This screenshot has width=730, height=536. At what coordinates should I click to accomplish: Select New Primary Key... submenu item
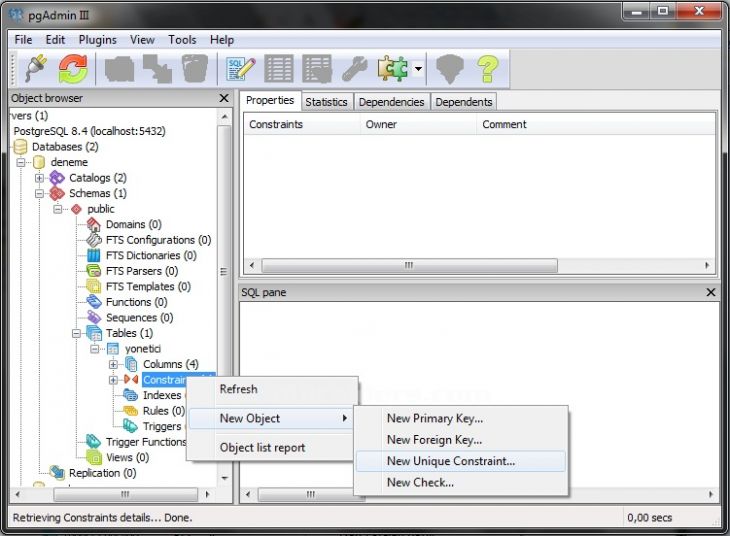pos(461,418)
